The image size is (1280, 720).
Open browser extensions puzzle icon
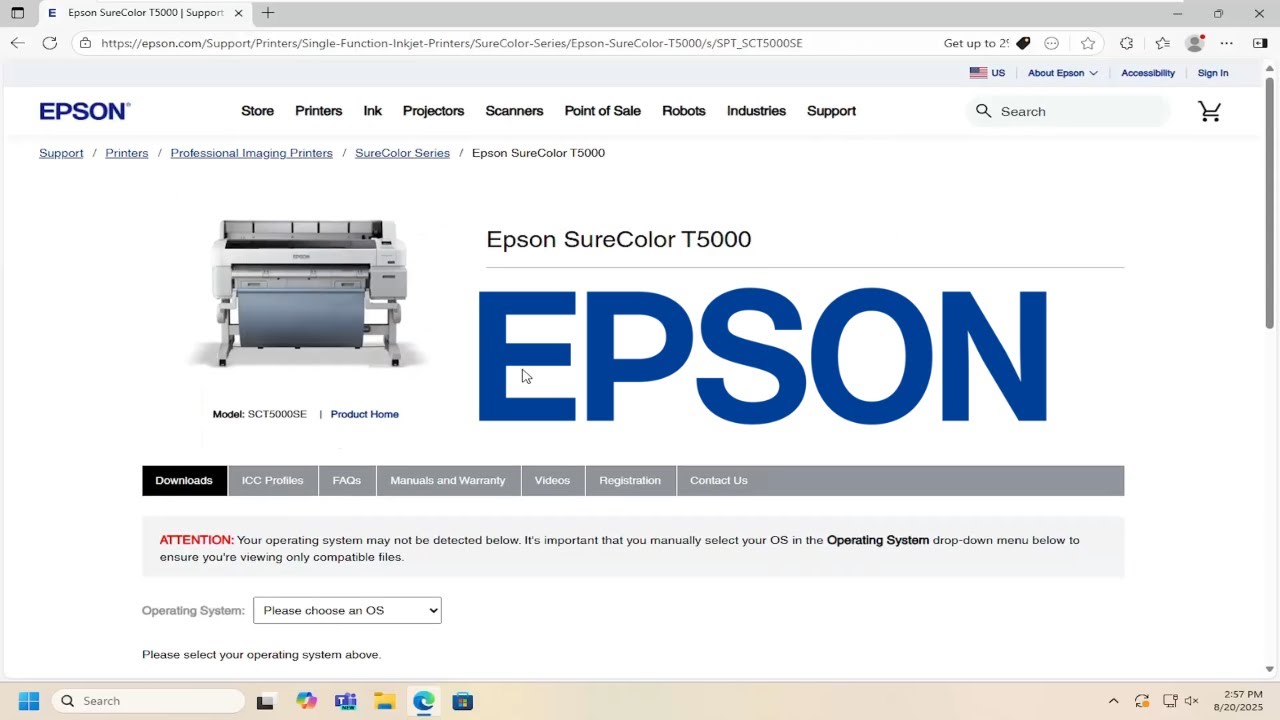click(1126, 43)
